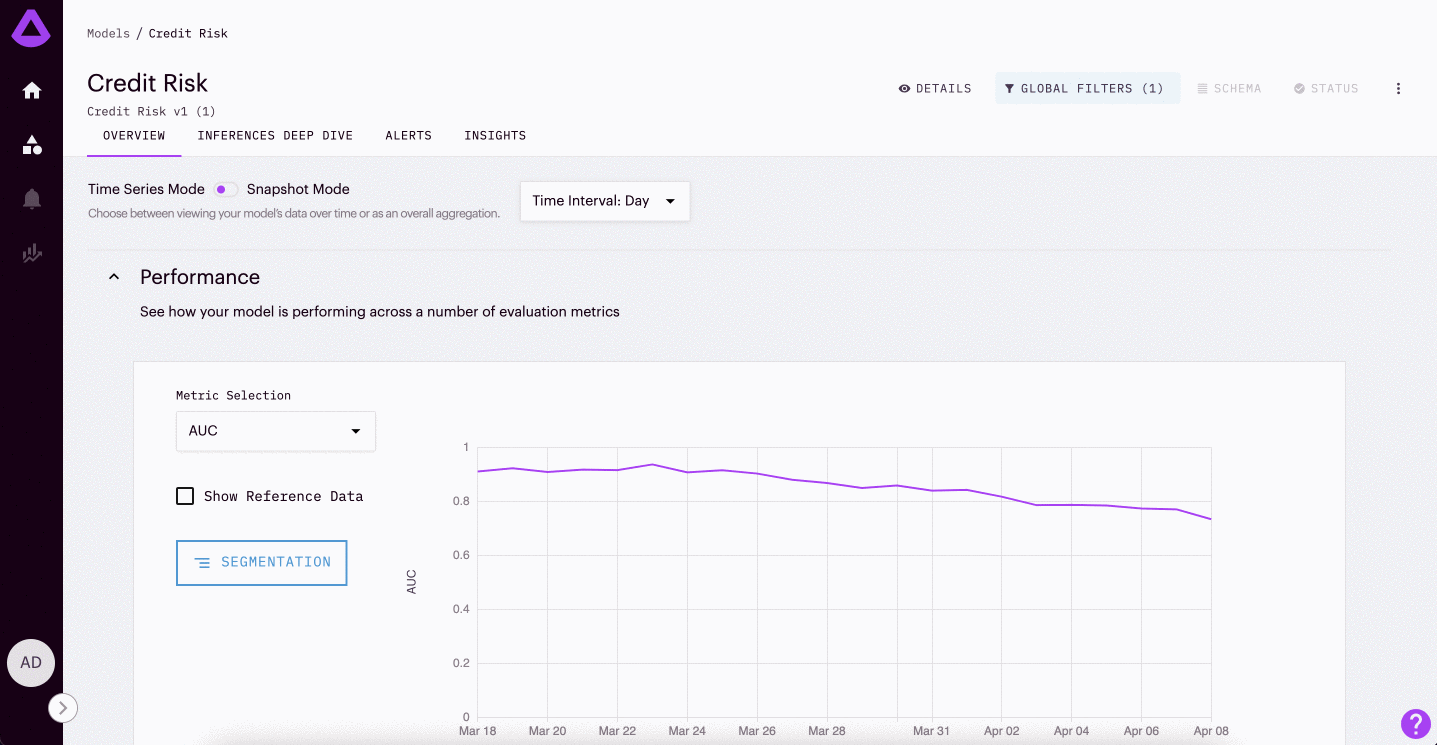This screenshot has width=1437, height=745.
Task: Expand the sidebar with arrow button
Action: tap(63, 708)
